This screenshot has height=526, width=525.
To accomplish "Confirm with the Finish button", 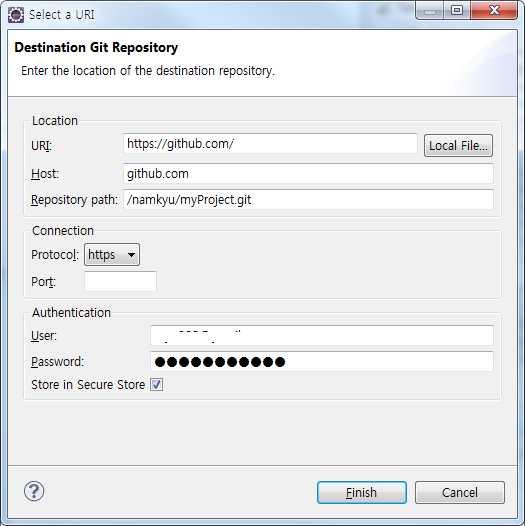I will [362, 492].
